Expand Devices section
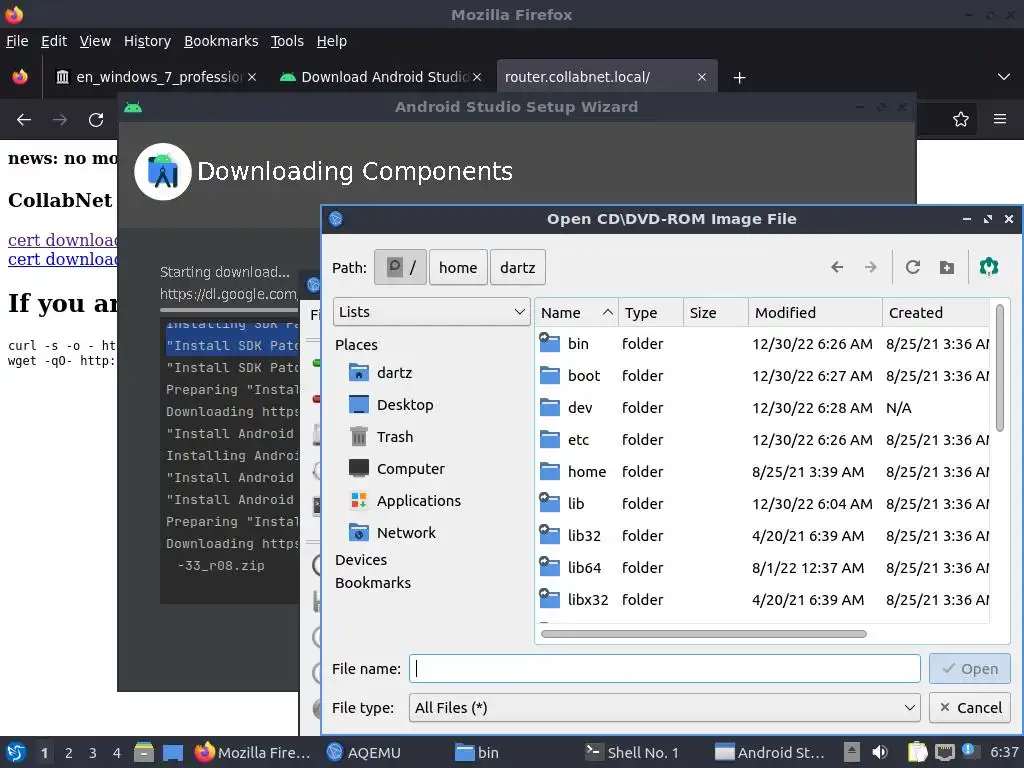The width and height of the screenshot is (1024, 768). click(361, 560)
